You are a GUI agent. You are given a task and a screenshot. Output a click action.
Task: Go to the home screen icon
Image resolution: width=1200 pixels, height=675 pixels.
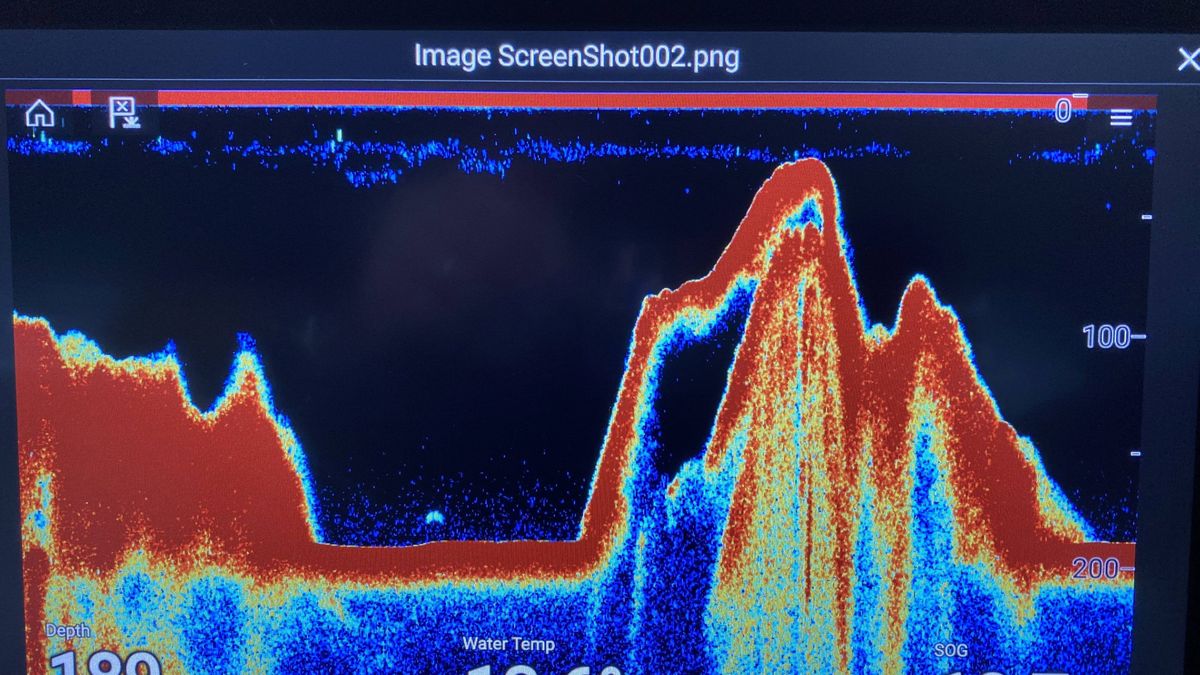coord(40,114)
